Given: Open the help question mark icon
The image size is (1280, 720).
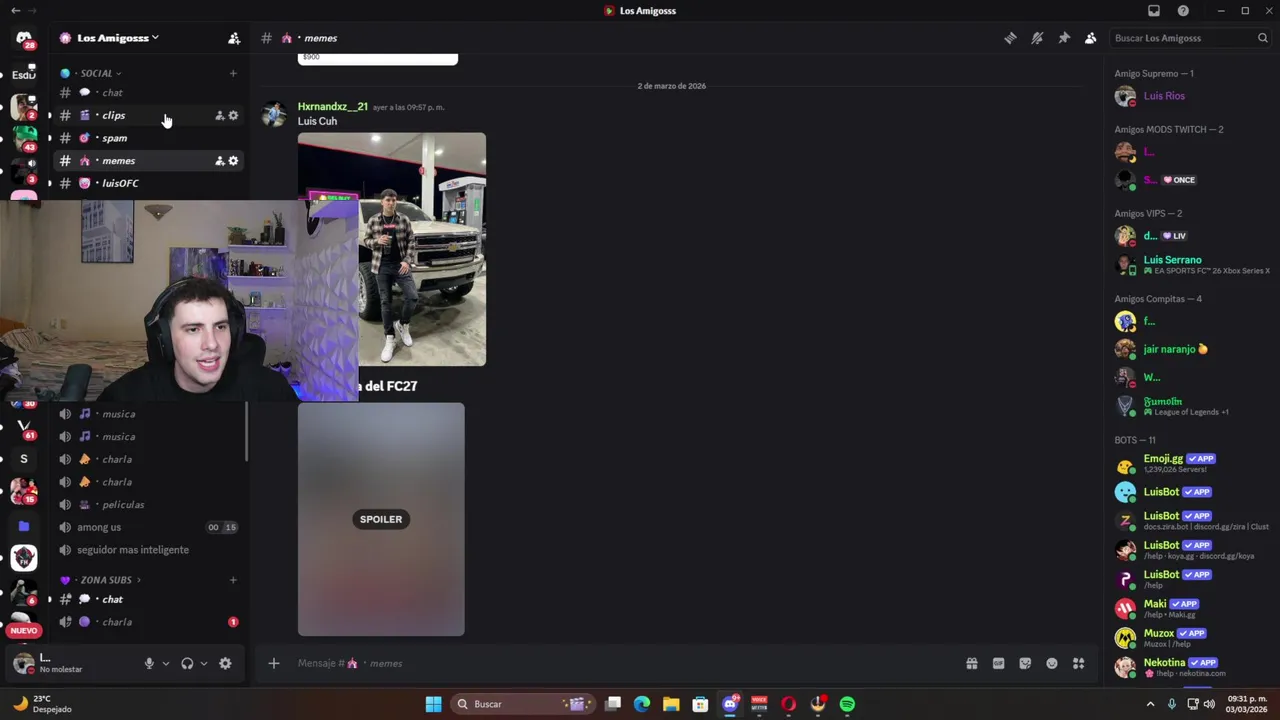Looking at the screenshot, I should click(x=1184, y=11).
